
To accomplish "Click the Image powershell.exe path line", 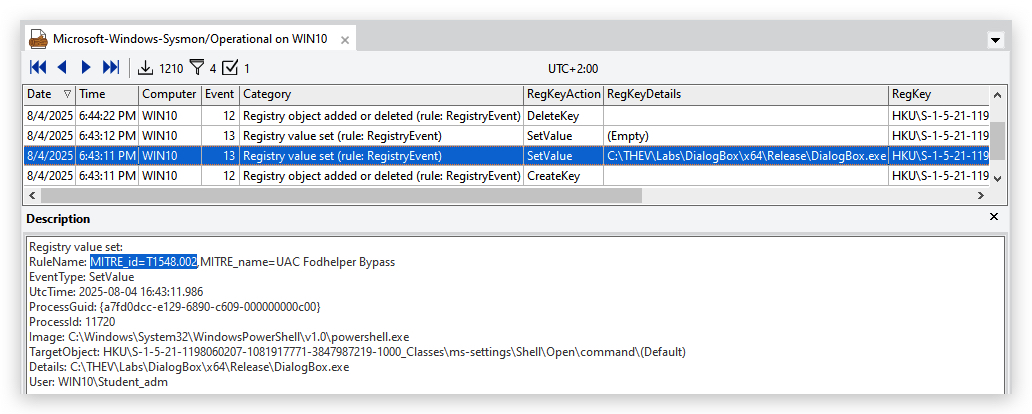I will coord(219,337).
